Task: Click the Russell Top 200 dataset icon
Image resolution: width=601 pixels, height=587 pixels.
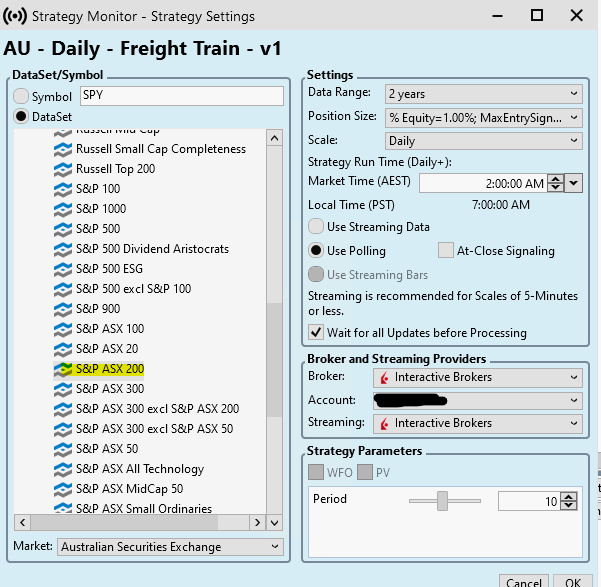Action: coord(62,169)
